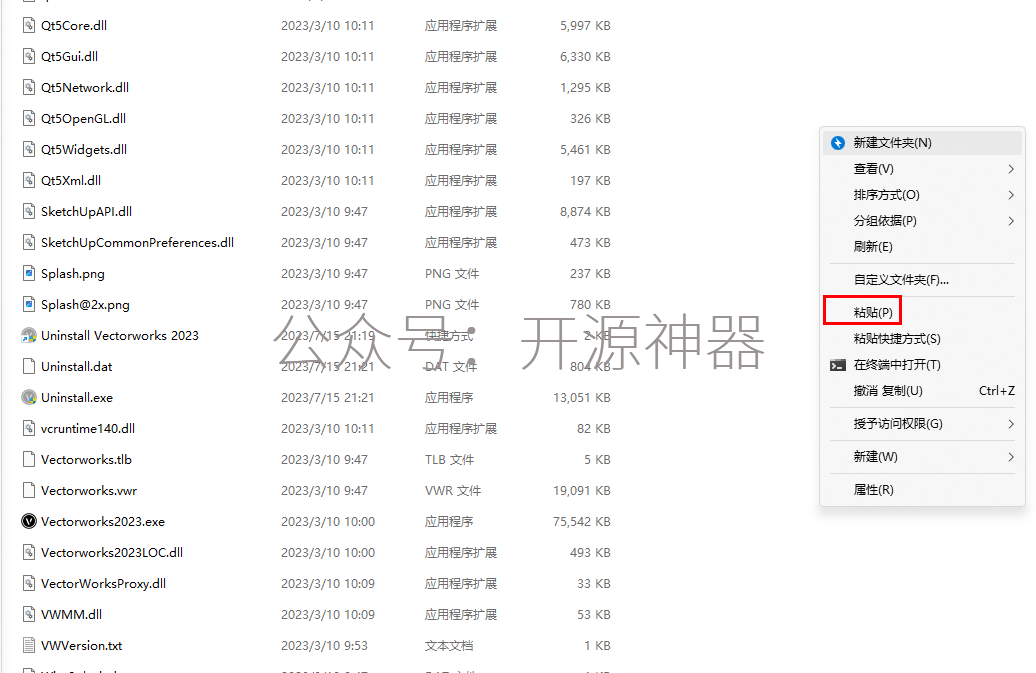1036x673 pixels.
Task: Select the Qt5OpenGL.dll file icon
Action: 28,119
